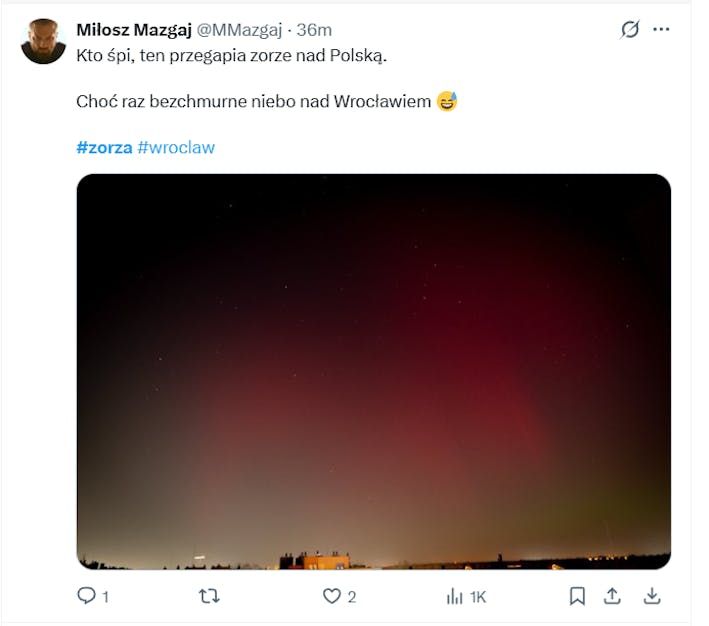Open view analytics bar chart icon
Image resolution: width=709 pixels, height=626 pixels.
[x=455, y=596]
